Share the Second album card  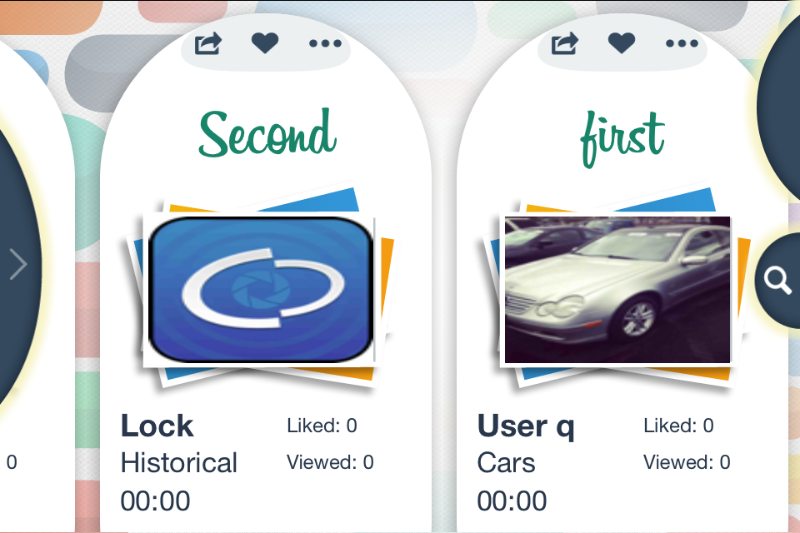pyautogui.click(x=208, y=43)
